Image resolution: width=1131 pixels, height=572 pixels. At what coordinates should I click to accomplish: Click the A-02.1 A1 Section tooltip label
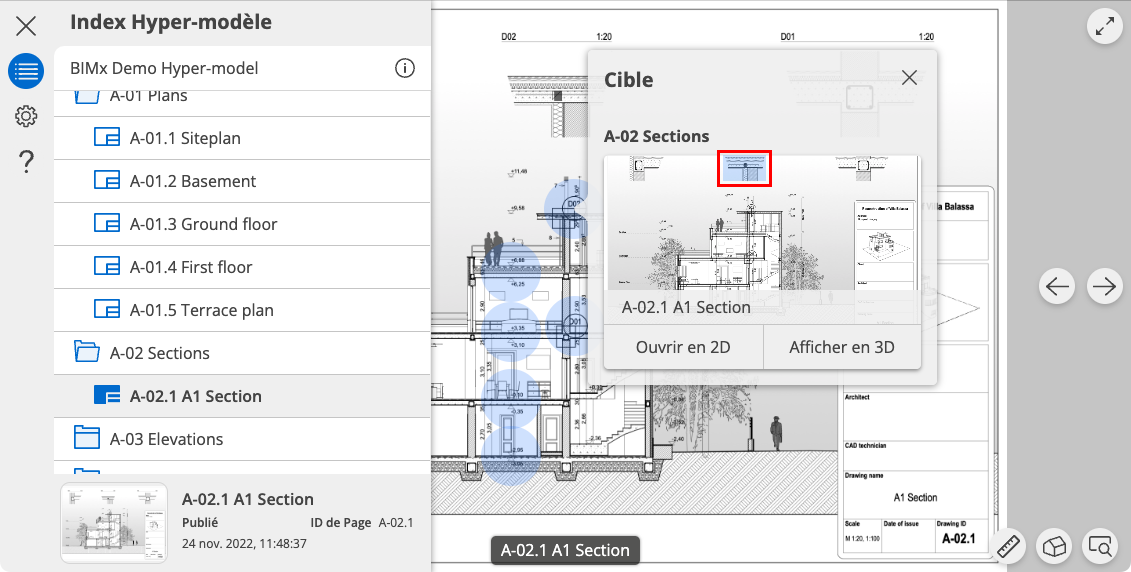click(x=565, y=550)
